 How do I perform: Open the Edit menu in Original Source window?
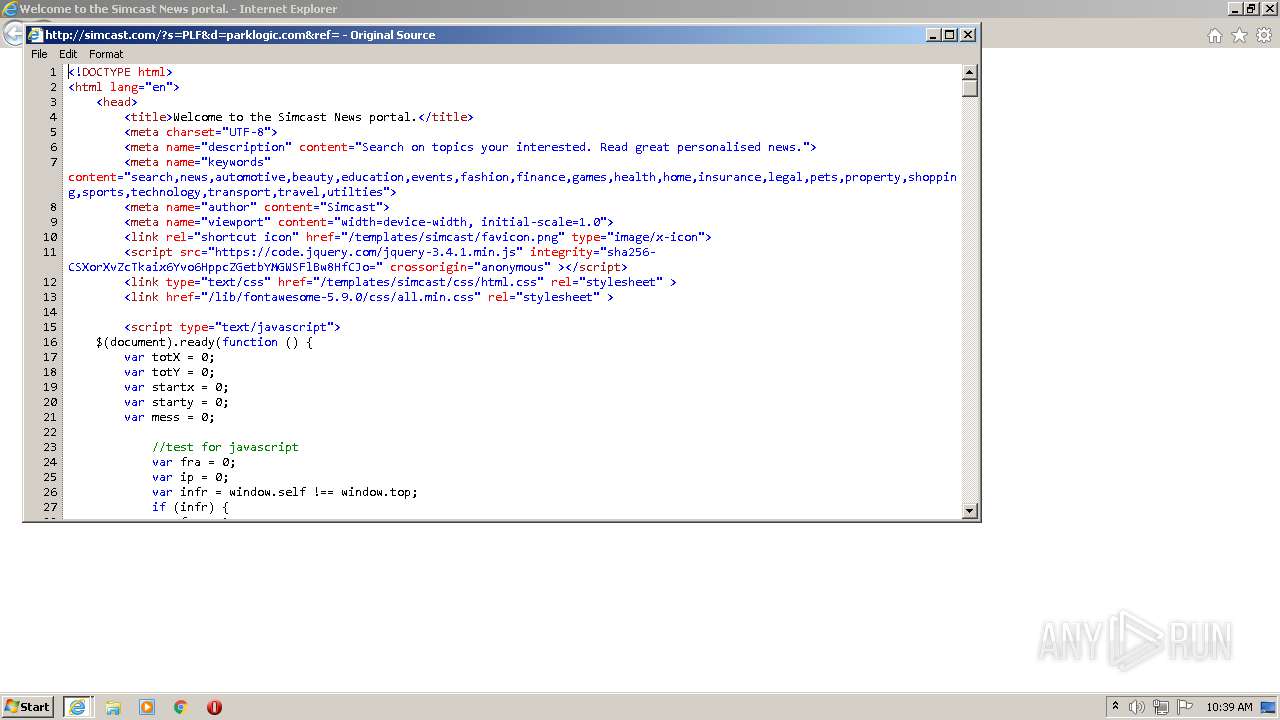coord(68,54)
